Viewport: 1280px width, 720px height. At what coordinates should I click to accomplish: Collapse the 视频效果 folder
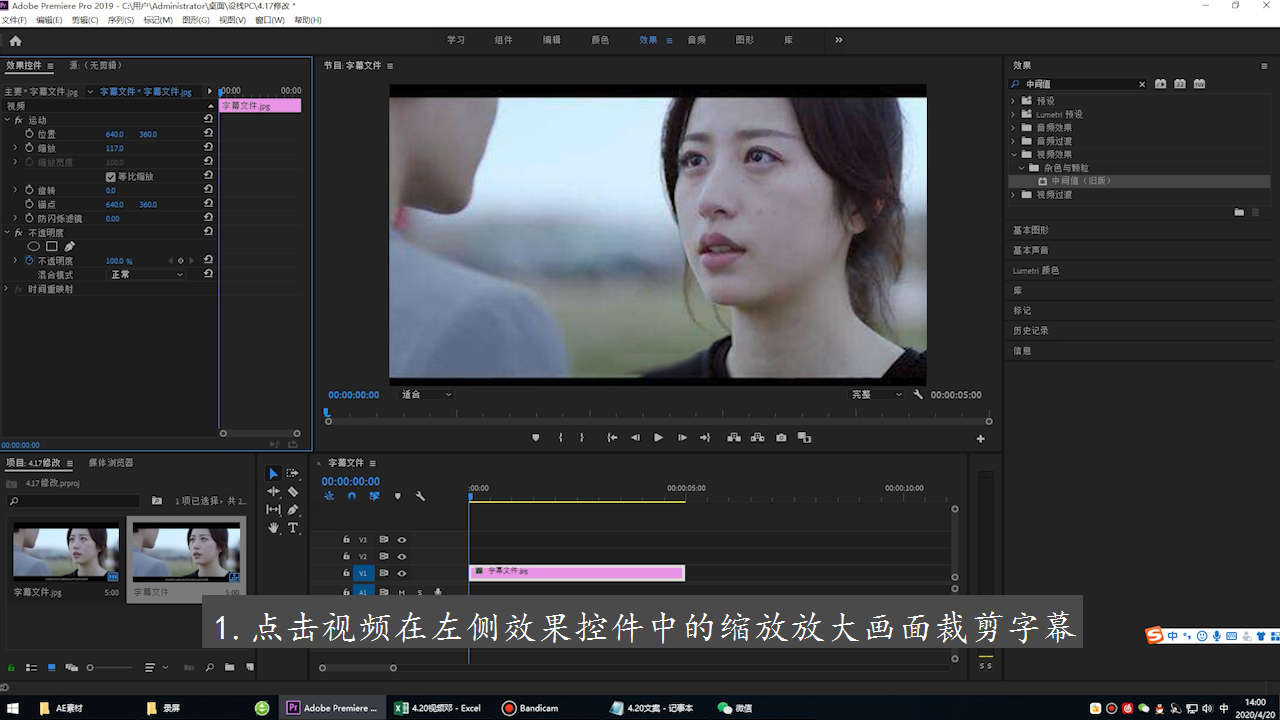tap(1013, 155)
